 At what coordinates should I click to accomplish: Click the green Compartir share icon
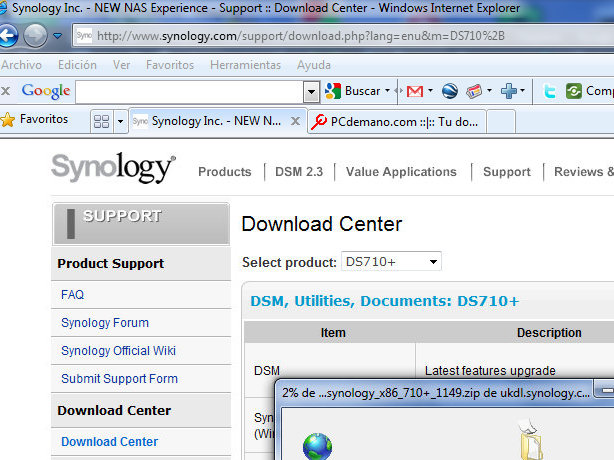click(574, 91)
